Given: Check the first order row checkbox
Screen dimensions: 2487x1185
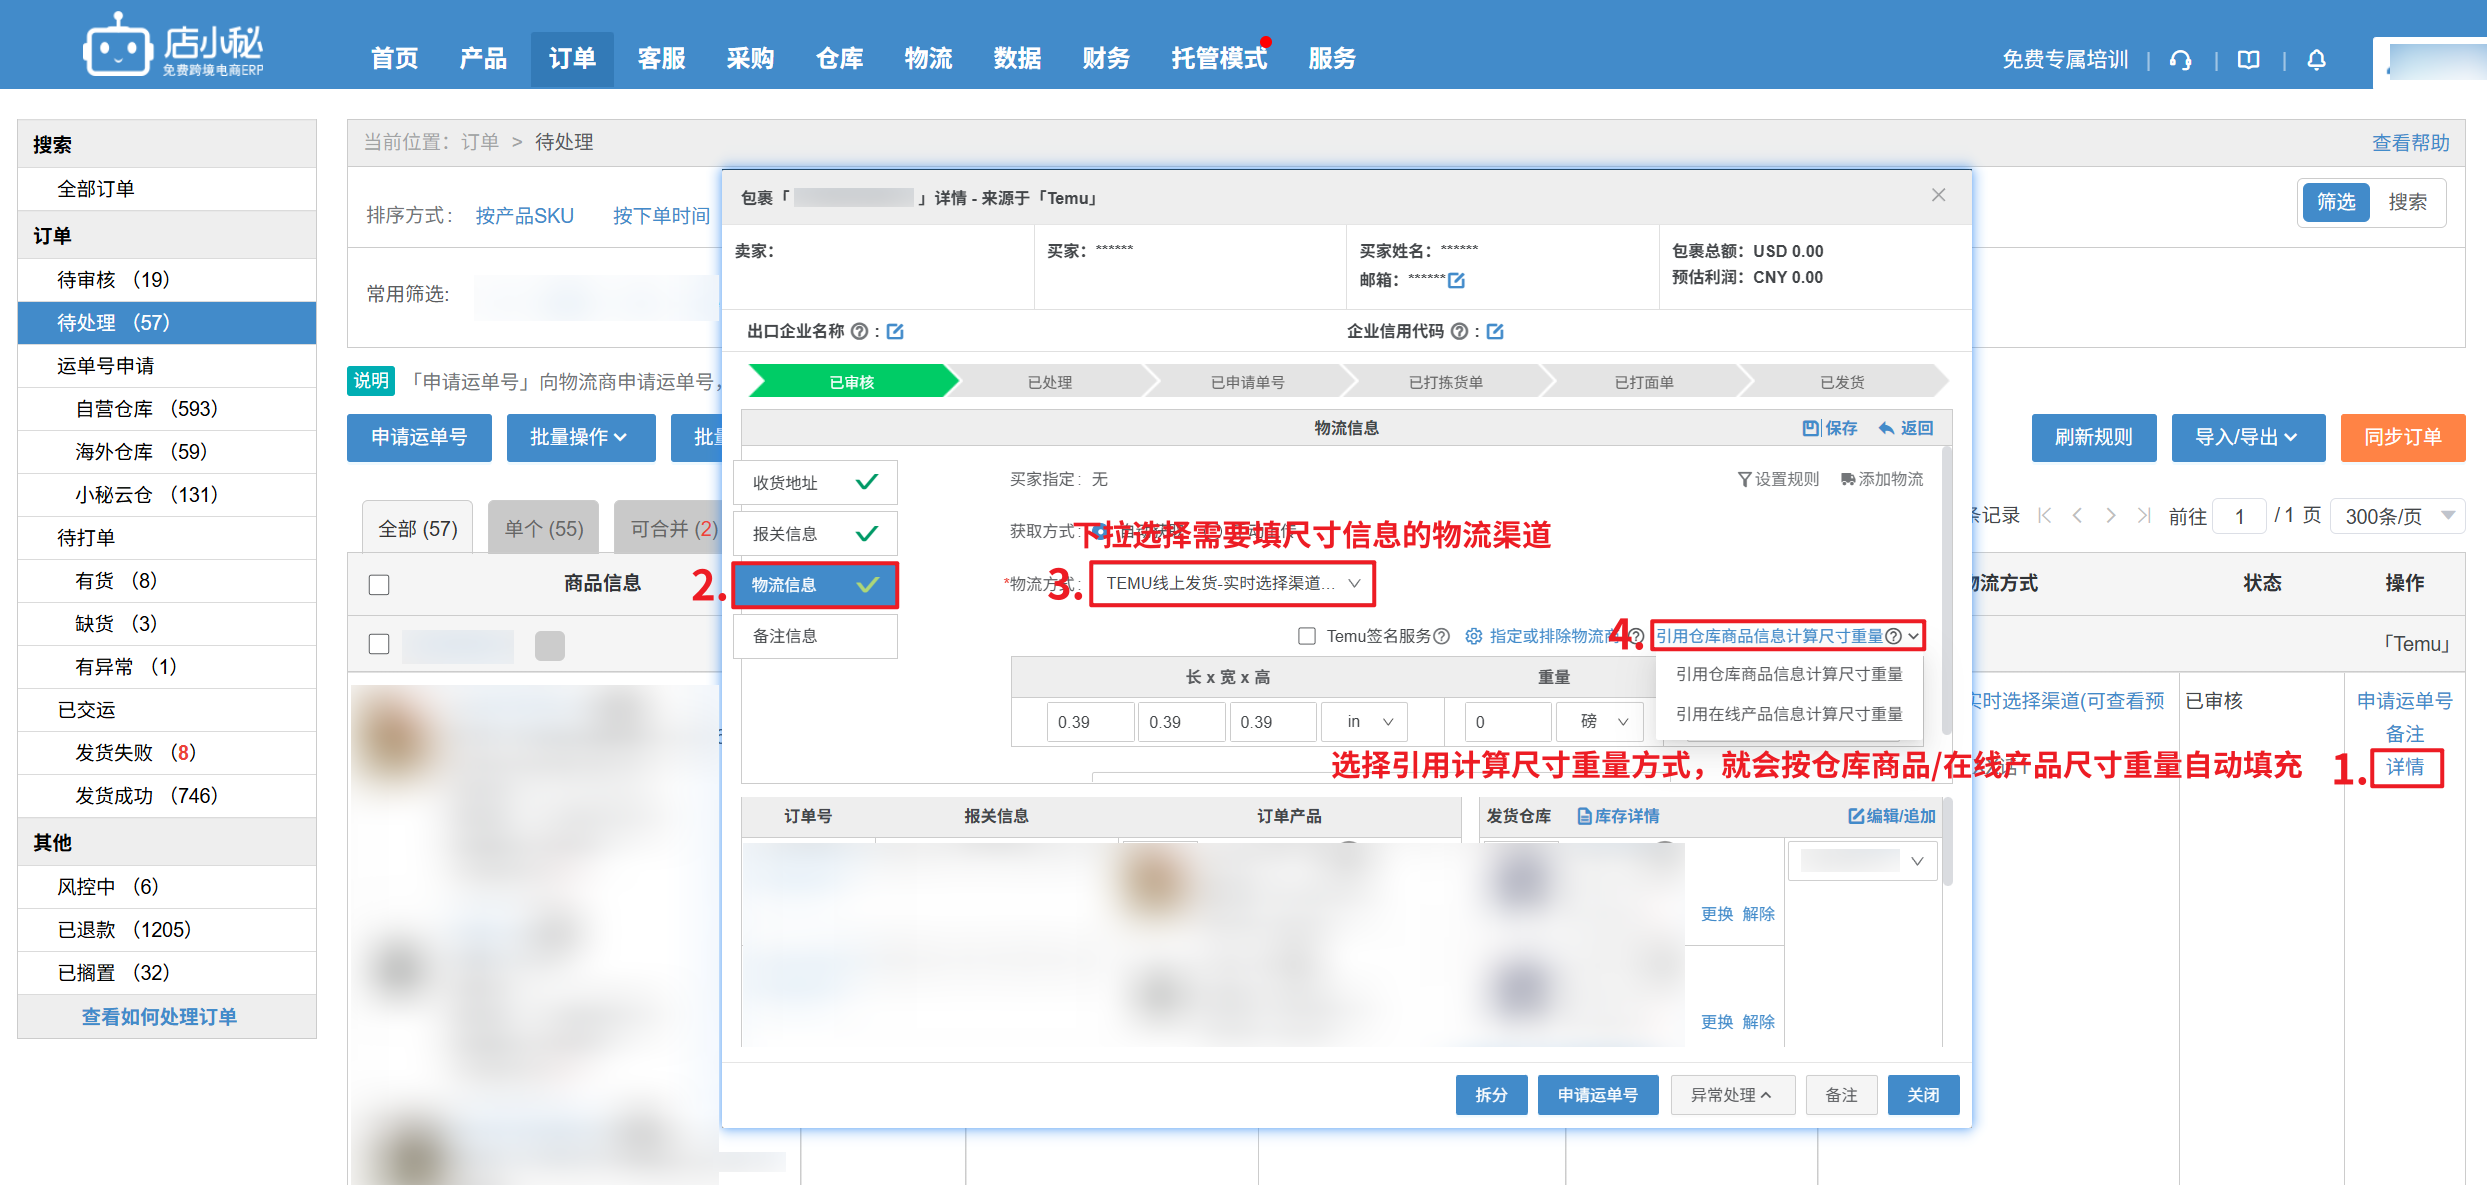Looking at the screenshot, I should point(379,644).
